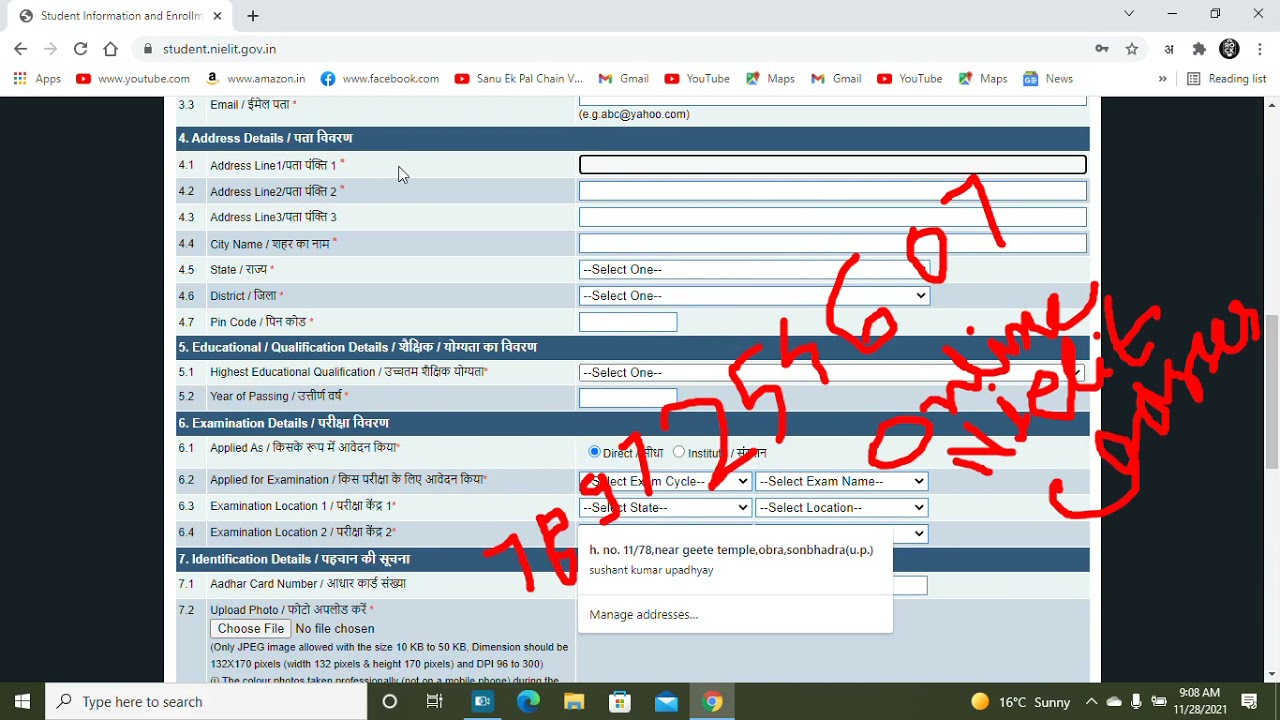Open Highest Educational Qualification dropdown
Screen dimensions: 1280x720
[x=832, y=372]
